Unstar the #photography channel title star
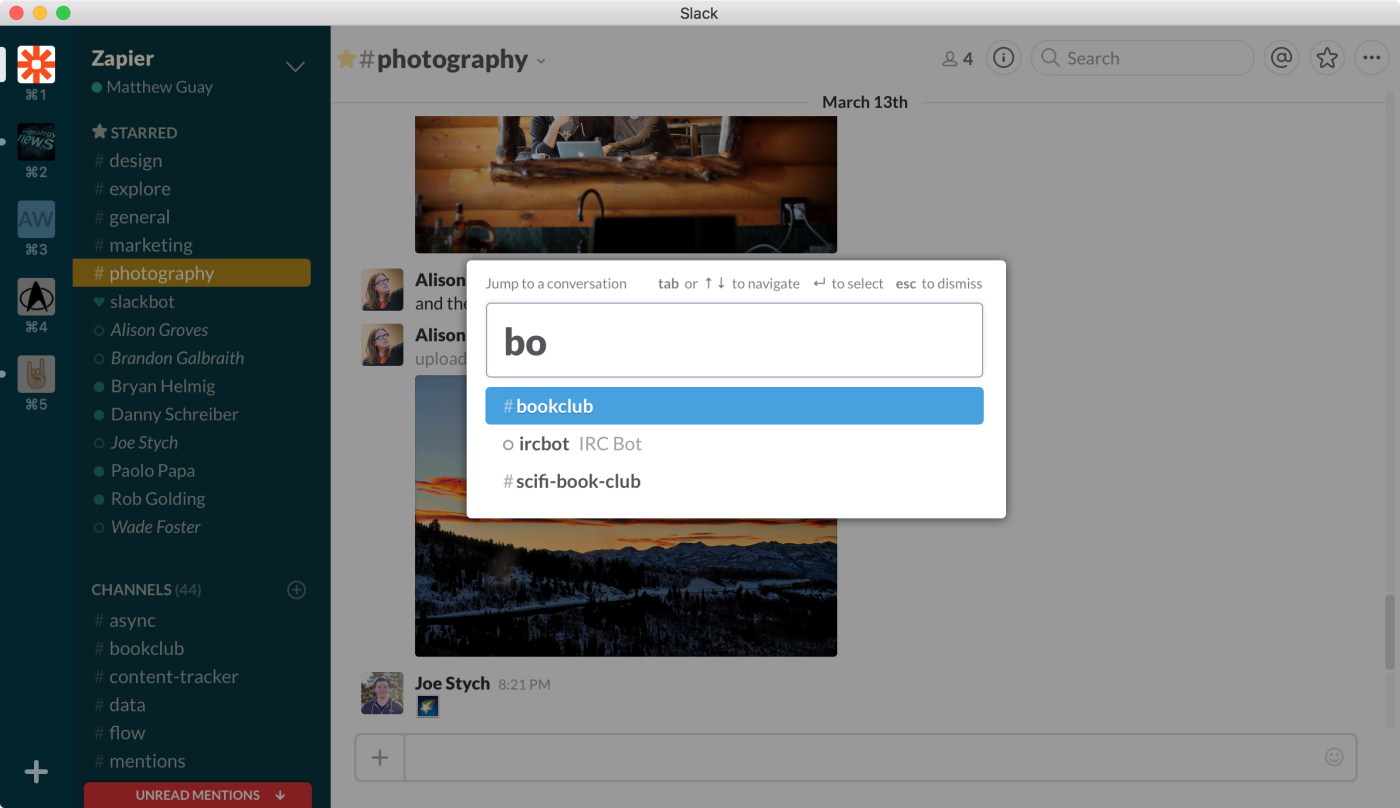Image resolution: width=1400 pixels, height=808 pixels. click(346, 59)
